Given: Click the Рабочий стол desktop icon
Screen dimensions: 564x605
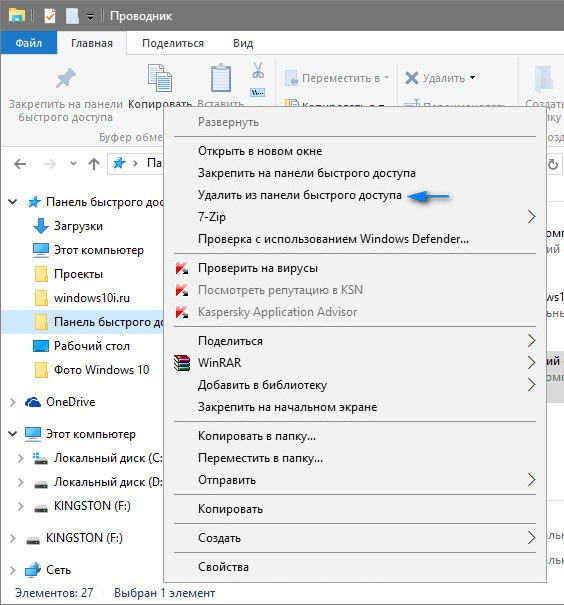Looking at the screenshot, I should (41, 346).
